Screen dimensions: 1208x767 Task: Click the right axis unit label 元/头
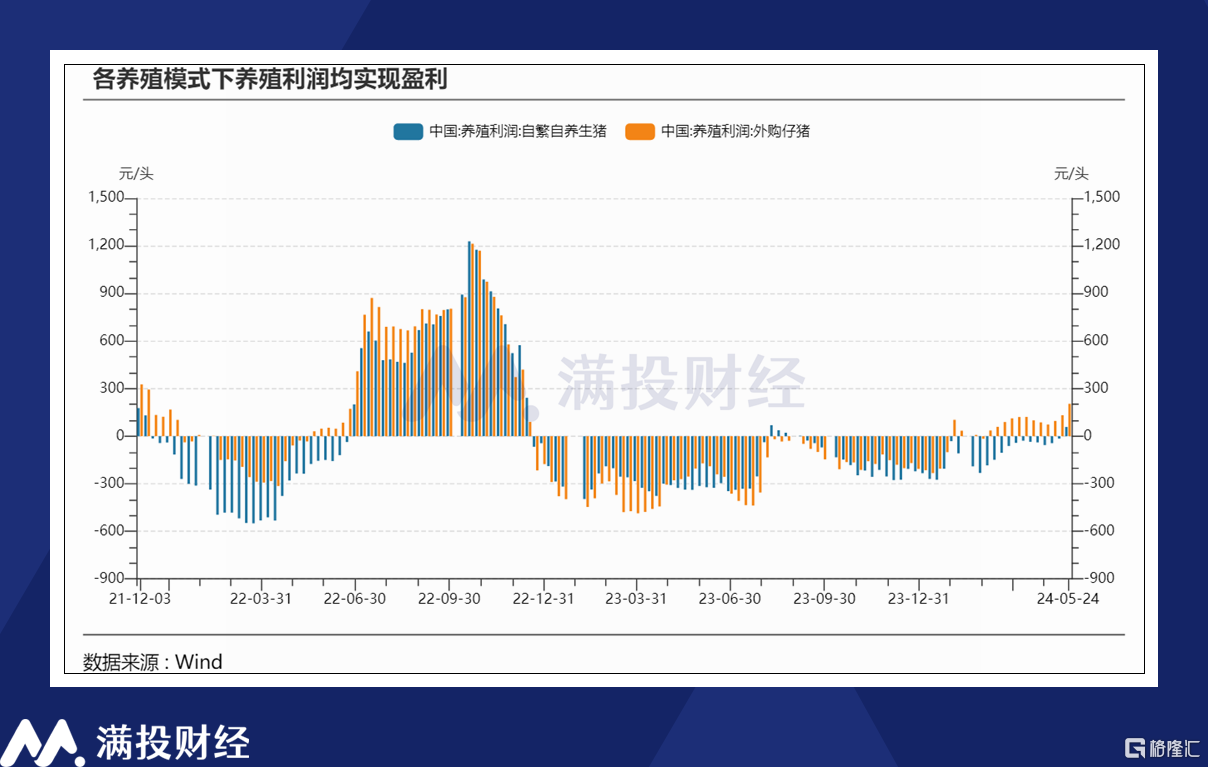pos(1072,174)
